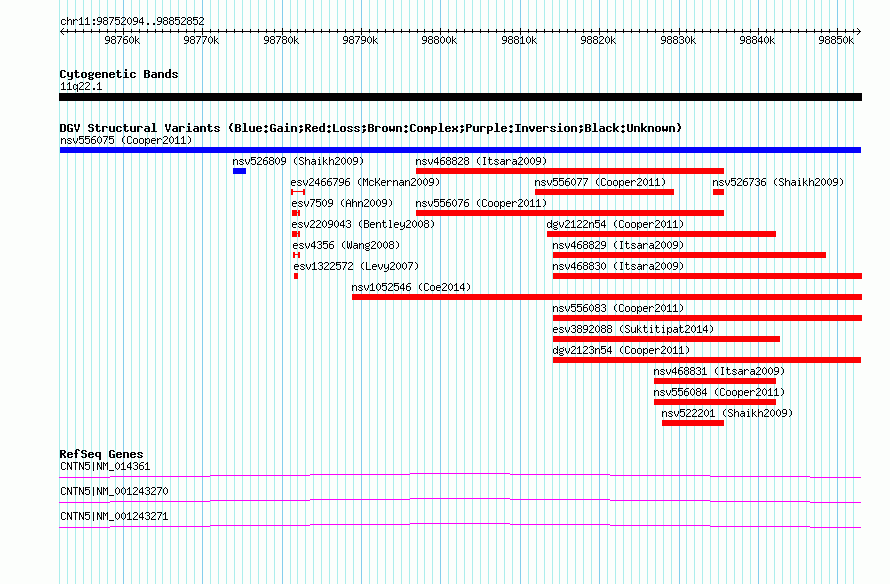Viewport: 890px width, 584px height.
Task: Click esv1322572 (Levy2007) label
Action: [356, 266]
